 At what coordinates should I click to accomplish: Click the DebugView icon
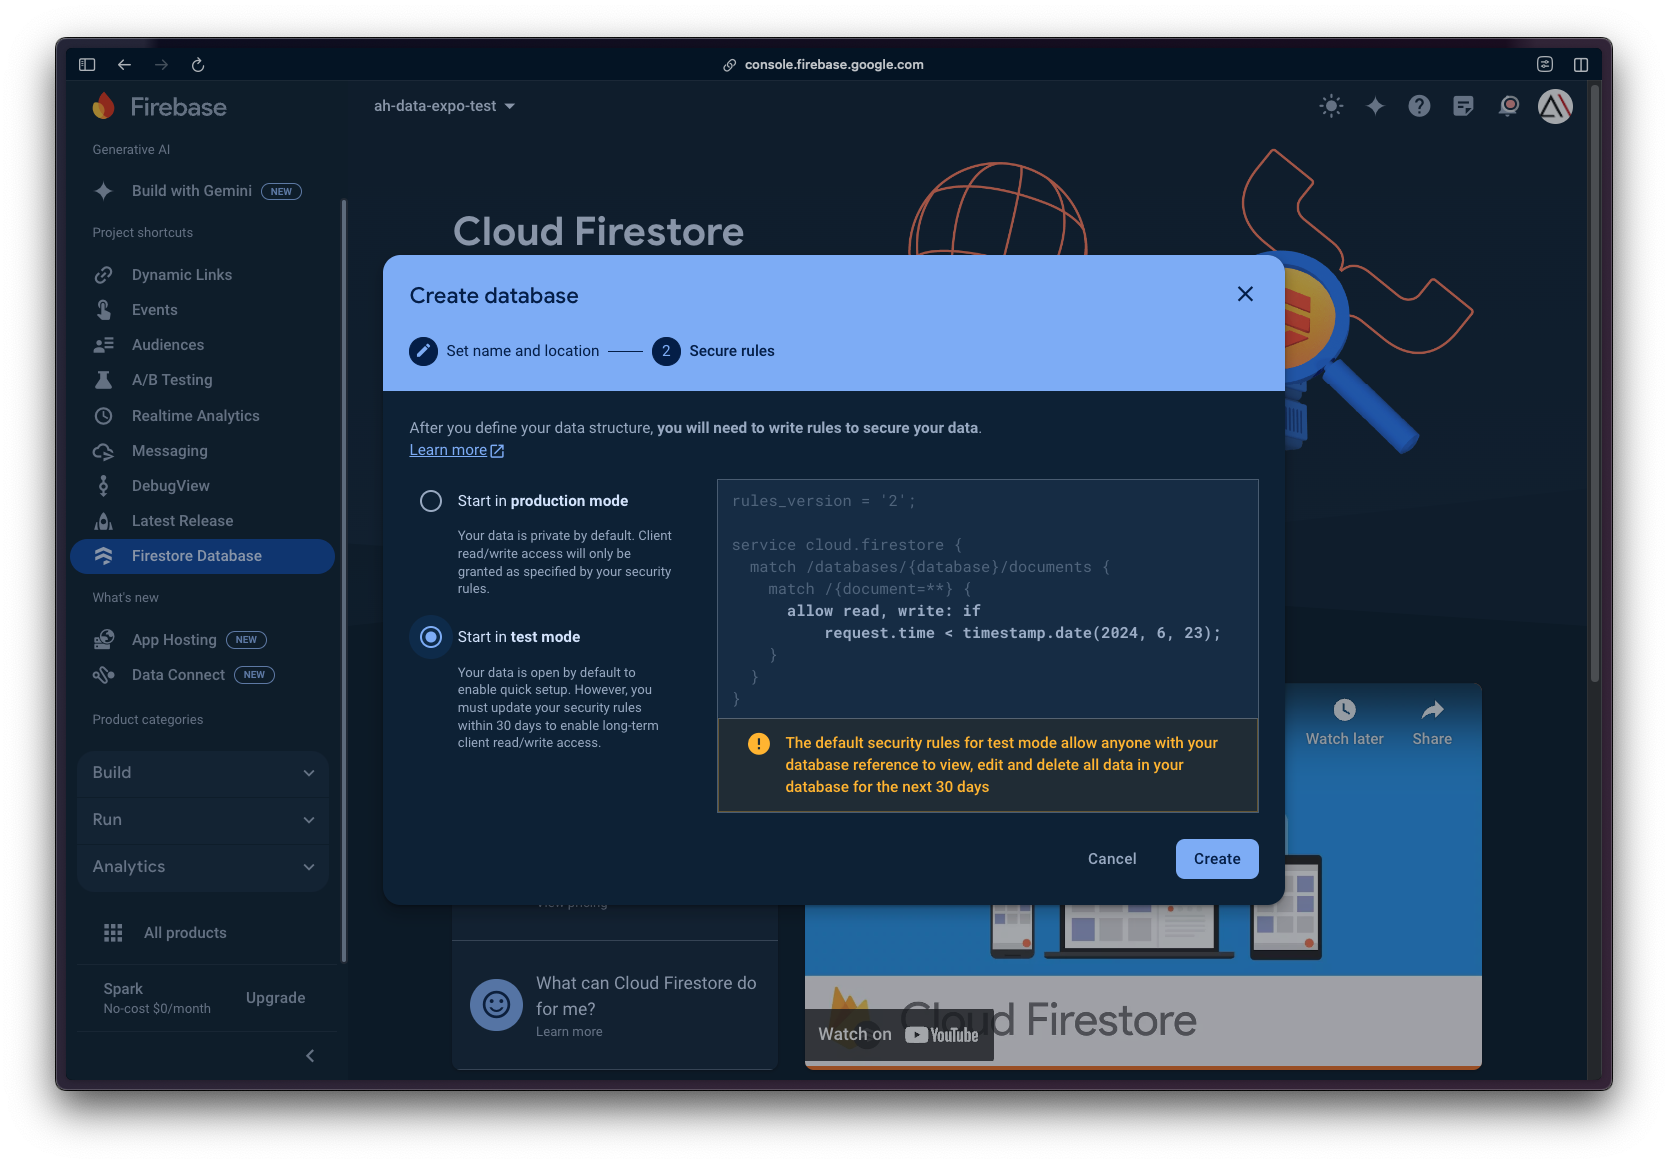tap(103, 486)
